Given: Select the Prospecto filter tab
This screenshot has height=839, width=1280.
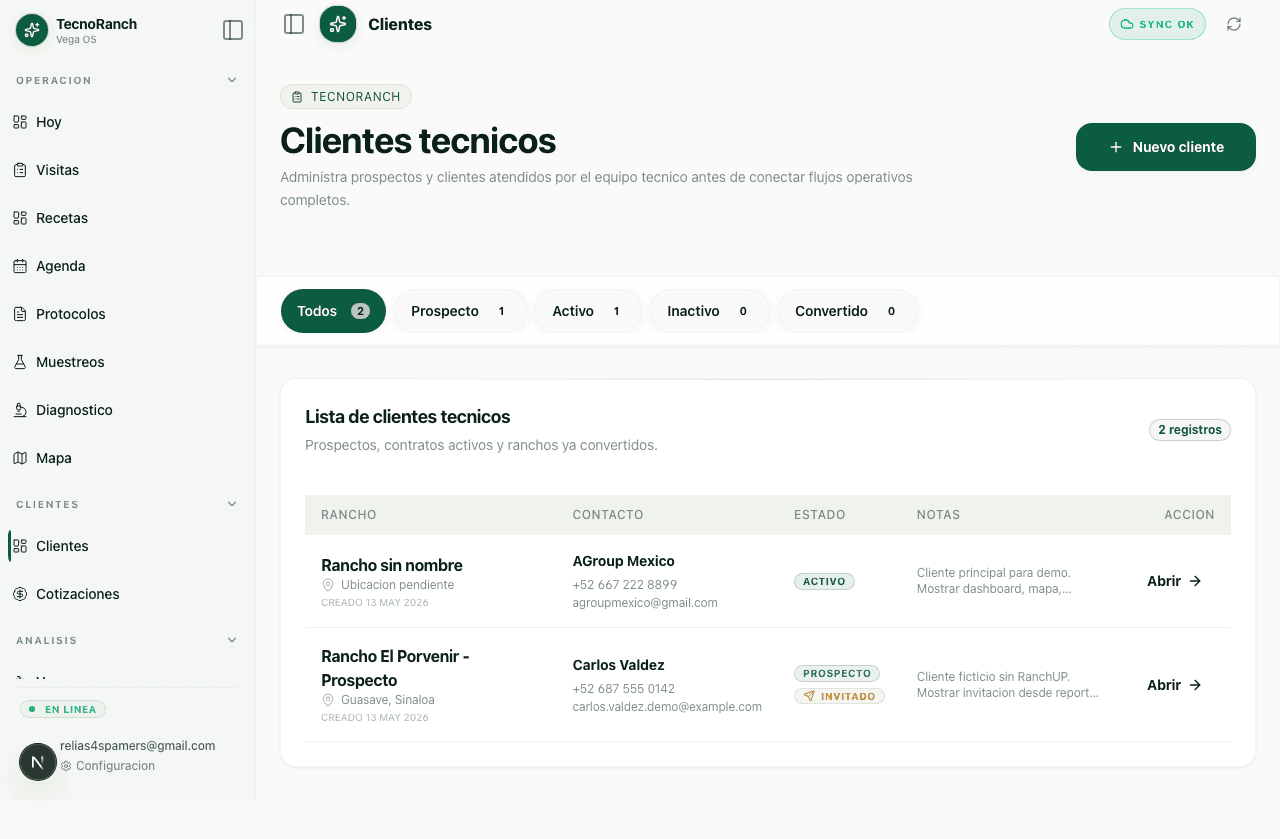Looking at the screenshot, I should pyautogui.click(x=460, y=311).
